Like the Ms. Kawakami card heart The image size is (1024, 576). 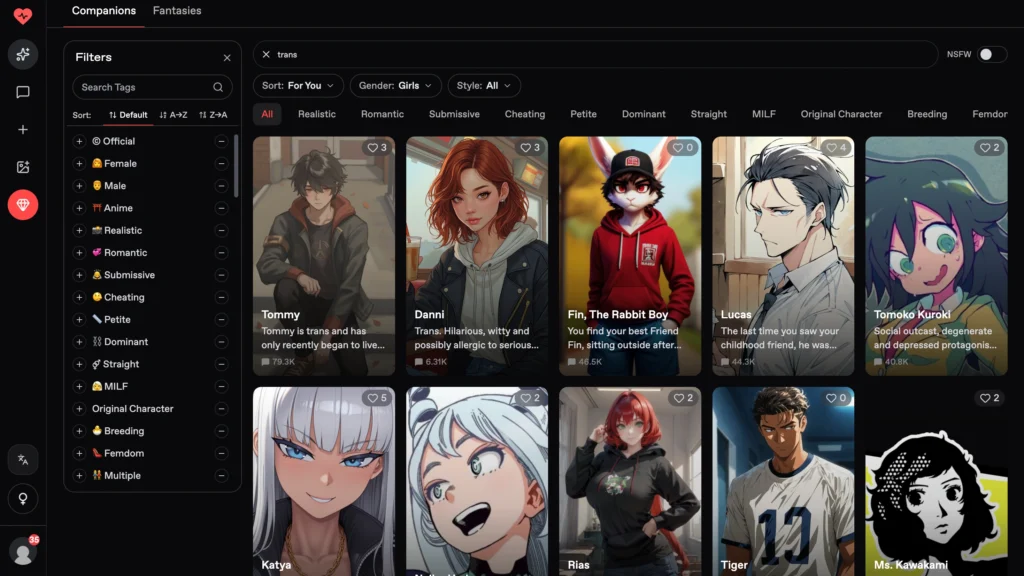point(989,398)
